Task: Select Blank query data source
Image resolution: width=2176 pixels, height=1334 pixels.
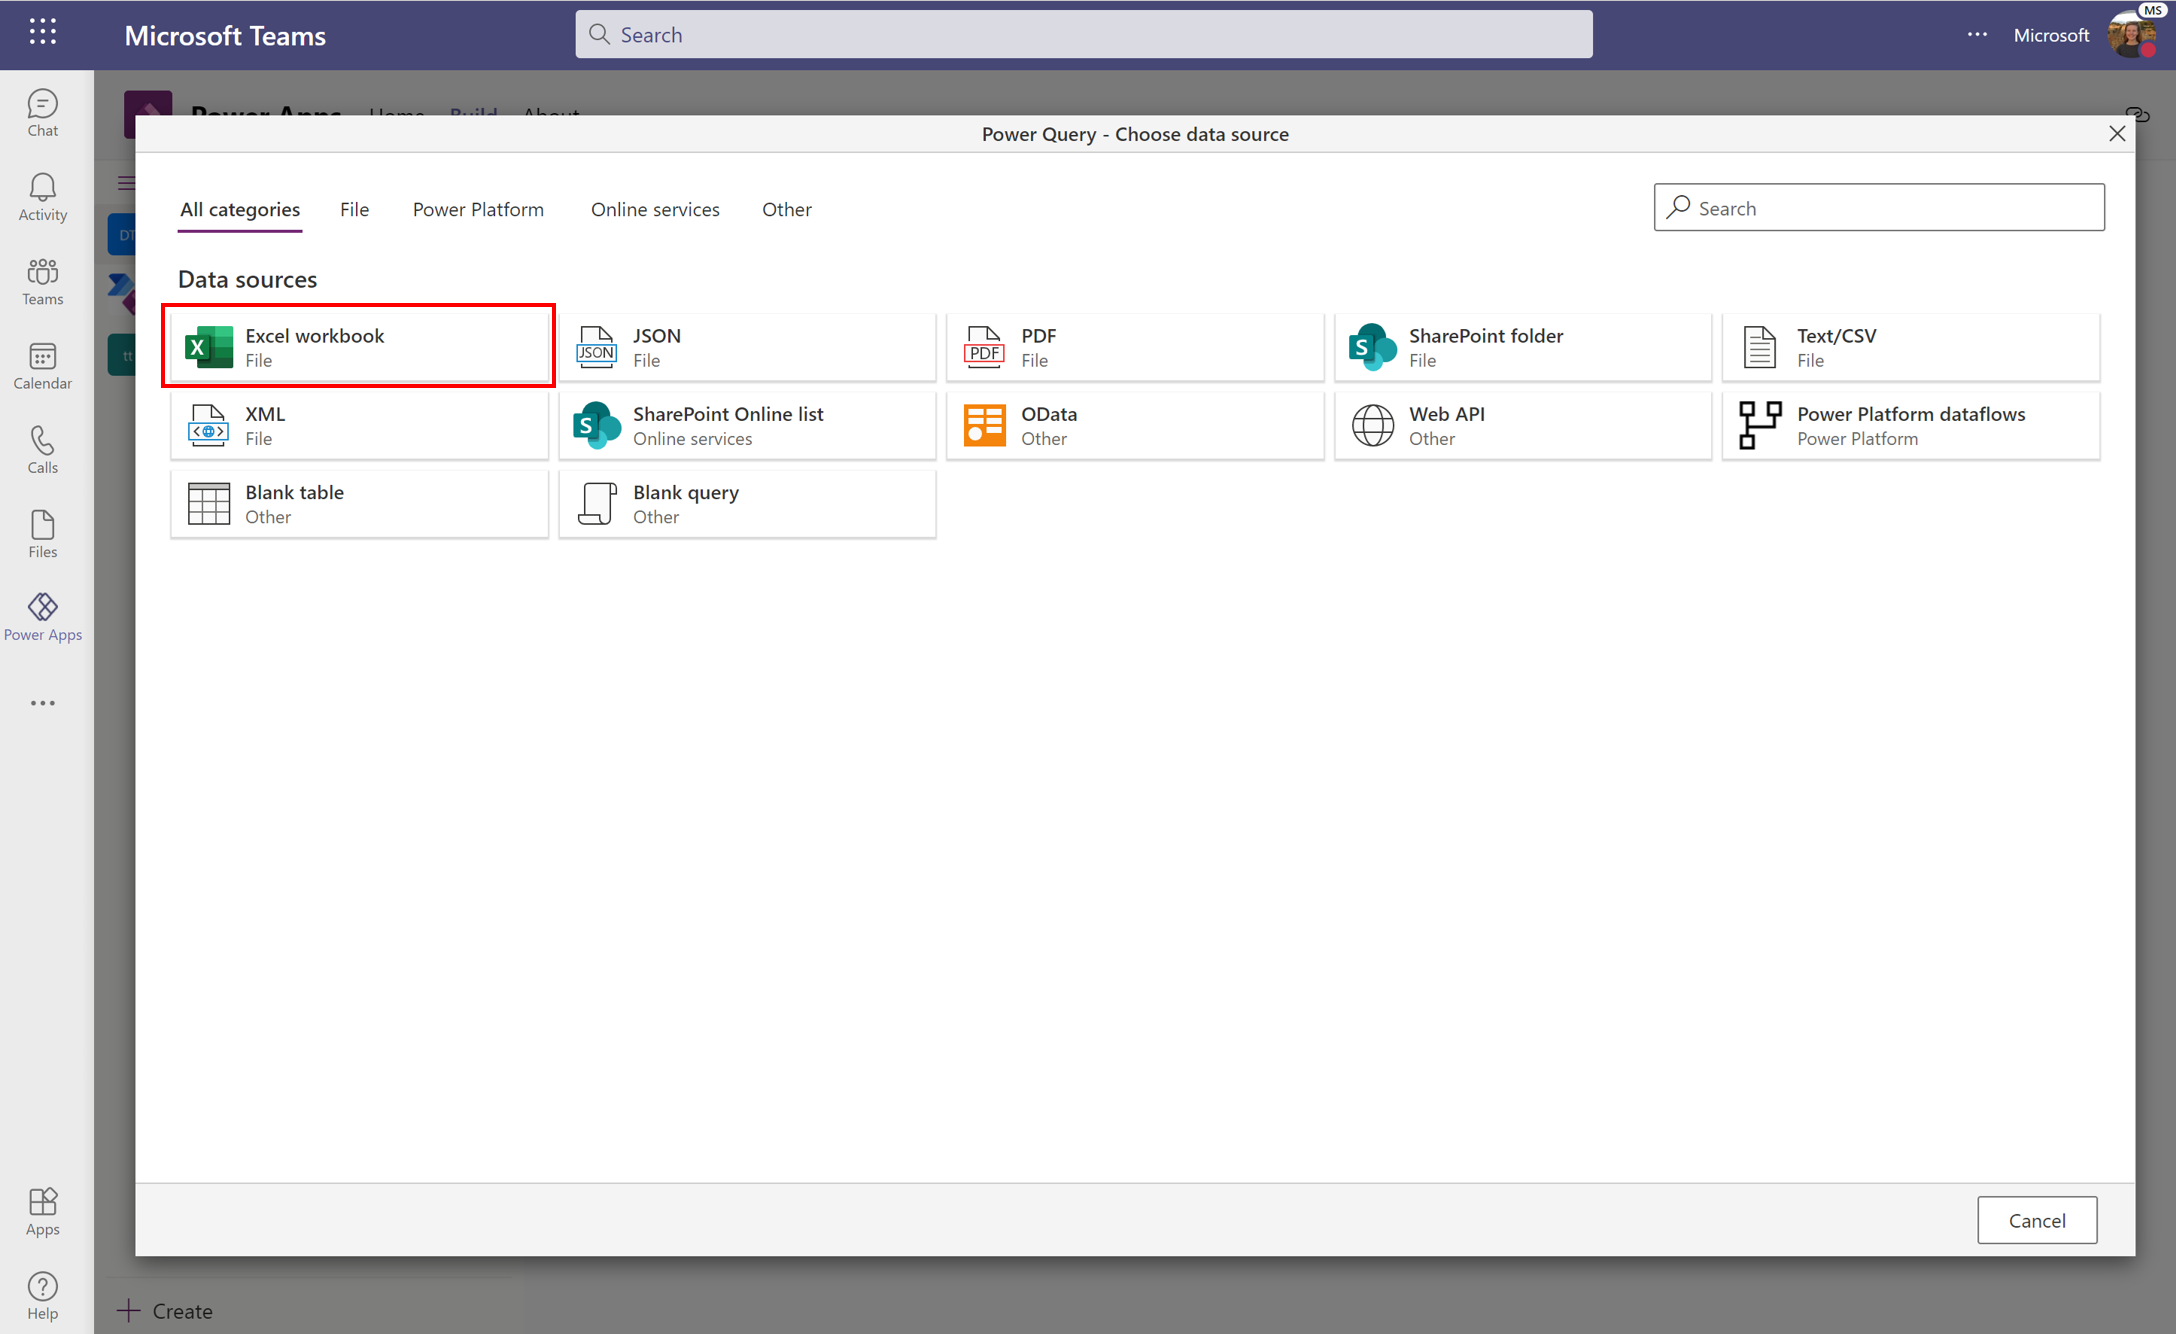Action: coord(748,502)
